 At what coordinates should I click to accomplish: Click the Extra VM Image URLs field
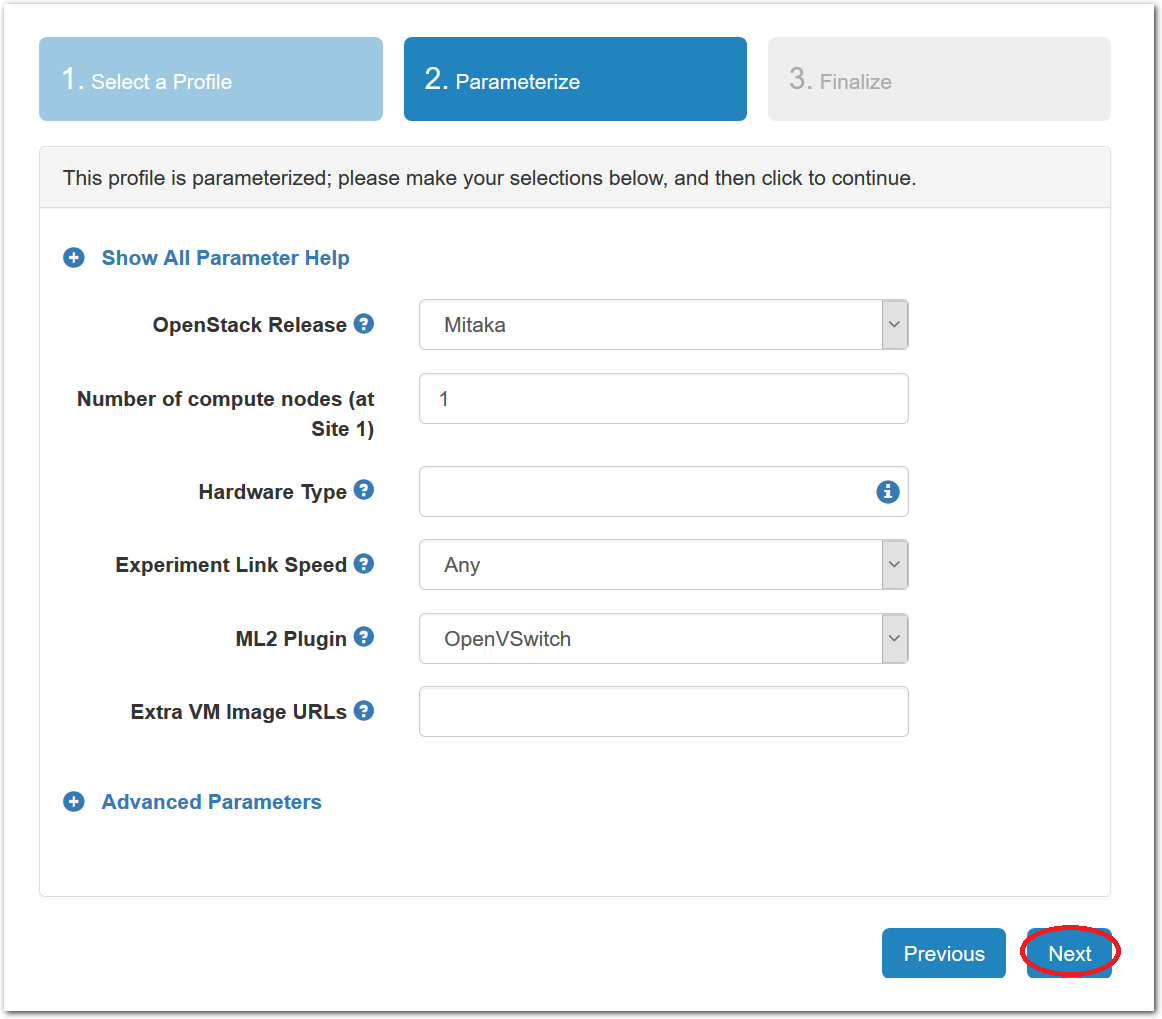[663, 711]
